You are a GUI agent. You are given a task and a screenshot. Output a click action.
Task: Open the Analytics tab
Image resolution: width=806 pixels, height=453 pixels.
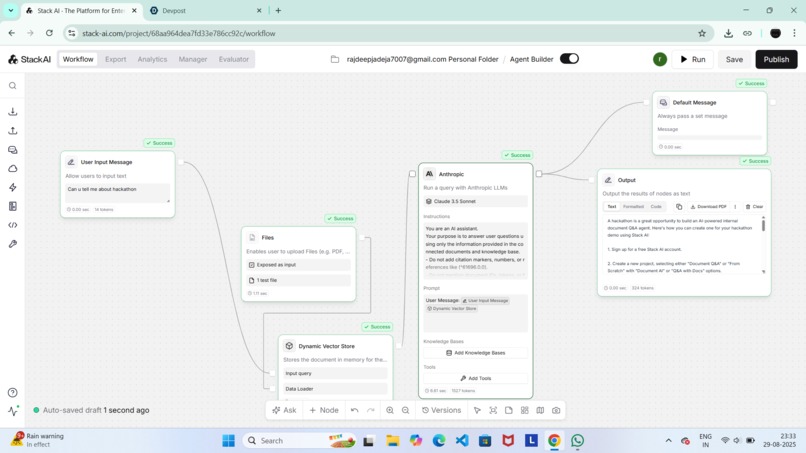click(x=152, y=59)
